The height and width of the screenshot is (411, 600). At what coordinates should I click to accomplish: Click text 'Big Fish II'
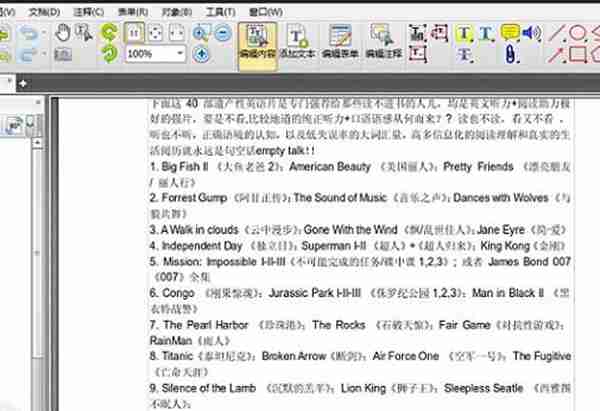click(185, 167)
